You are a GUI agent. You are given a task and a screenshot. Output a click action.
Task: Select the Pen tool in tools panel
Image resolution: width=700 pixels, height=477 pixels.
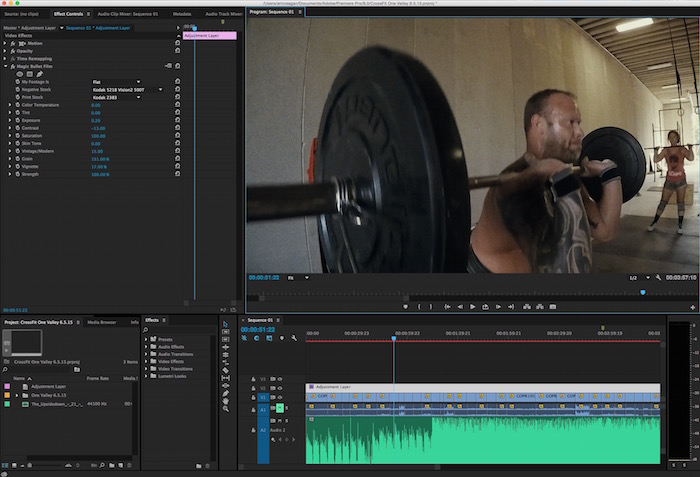click(225, 393)
